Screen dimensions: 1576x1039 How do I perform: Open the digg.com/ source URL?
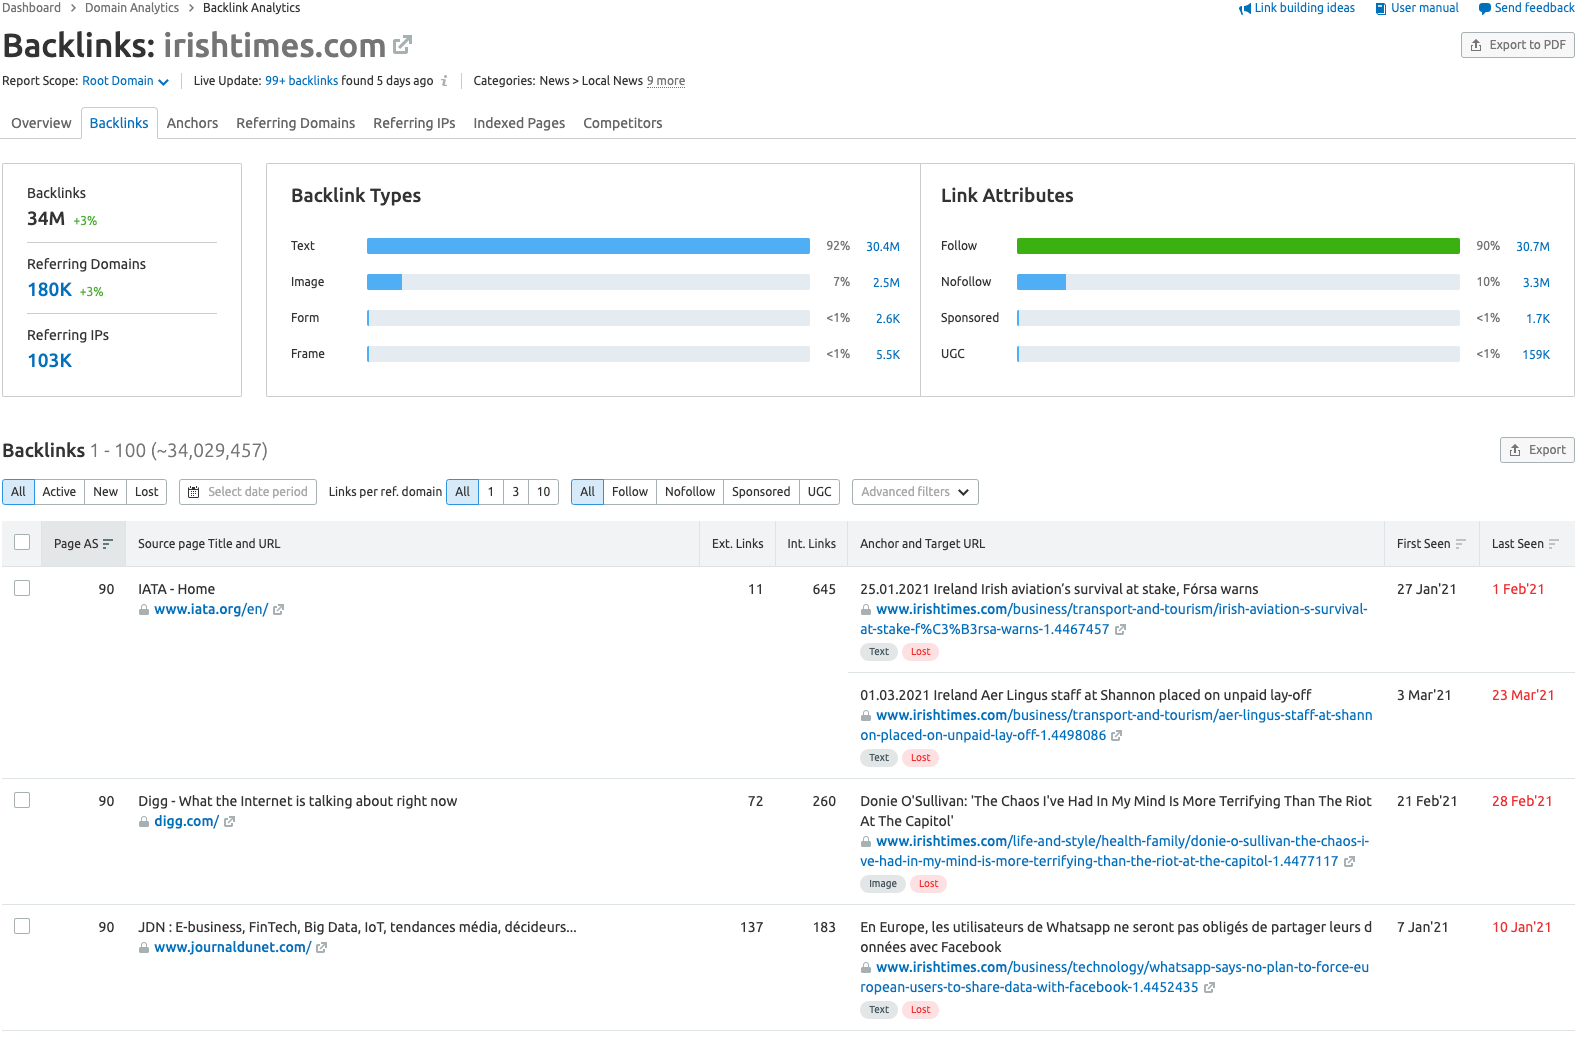tap(186, 822)
